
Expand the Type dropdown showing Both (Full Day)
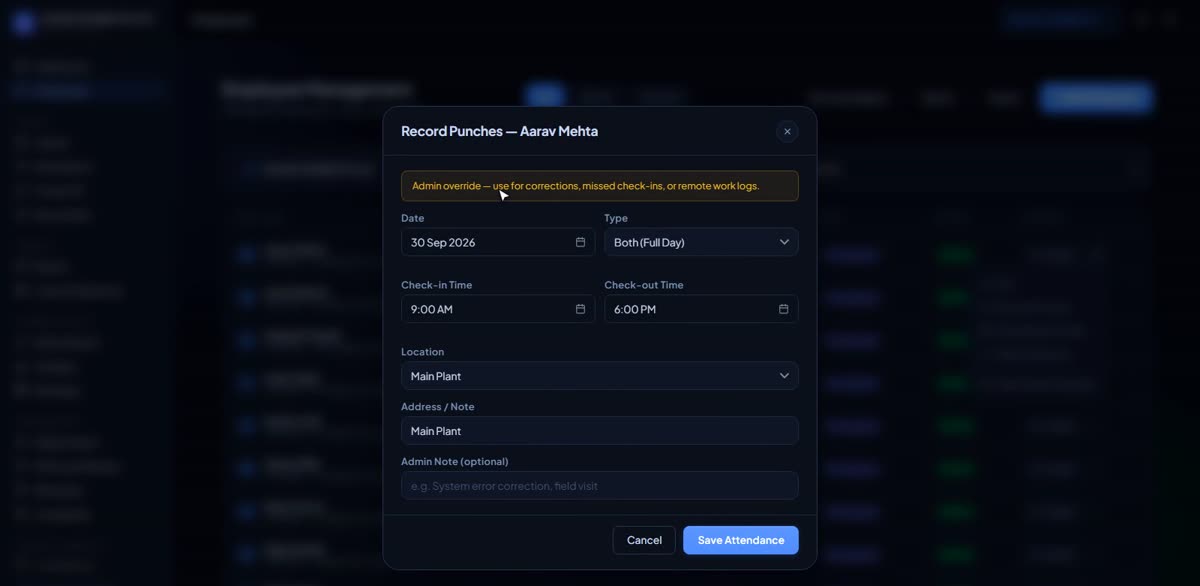(x=701, y=242)
